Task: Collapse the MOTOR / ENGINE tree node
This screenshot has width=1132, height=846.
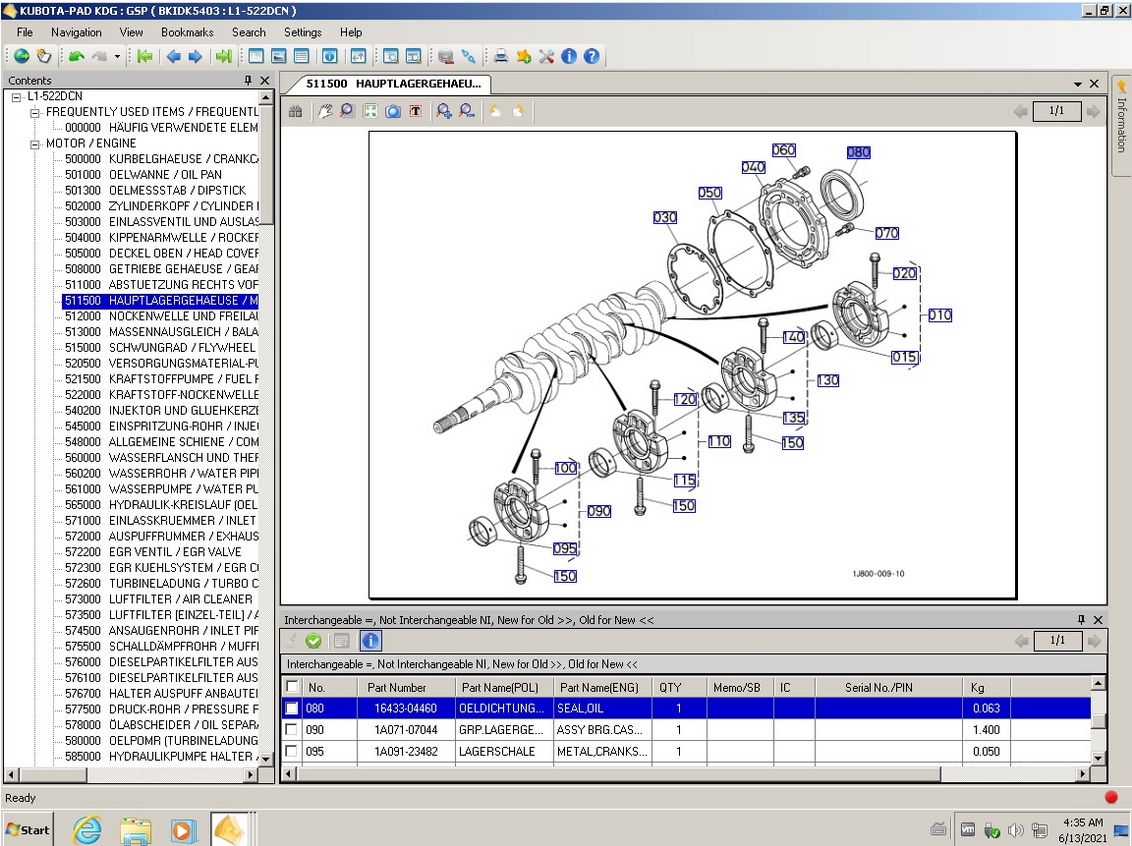Action: (35, 144)
